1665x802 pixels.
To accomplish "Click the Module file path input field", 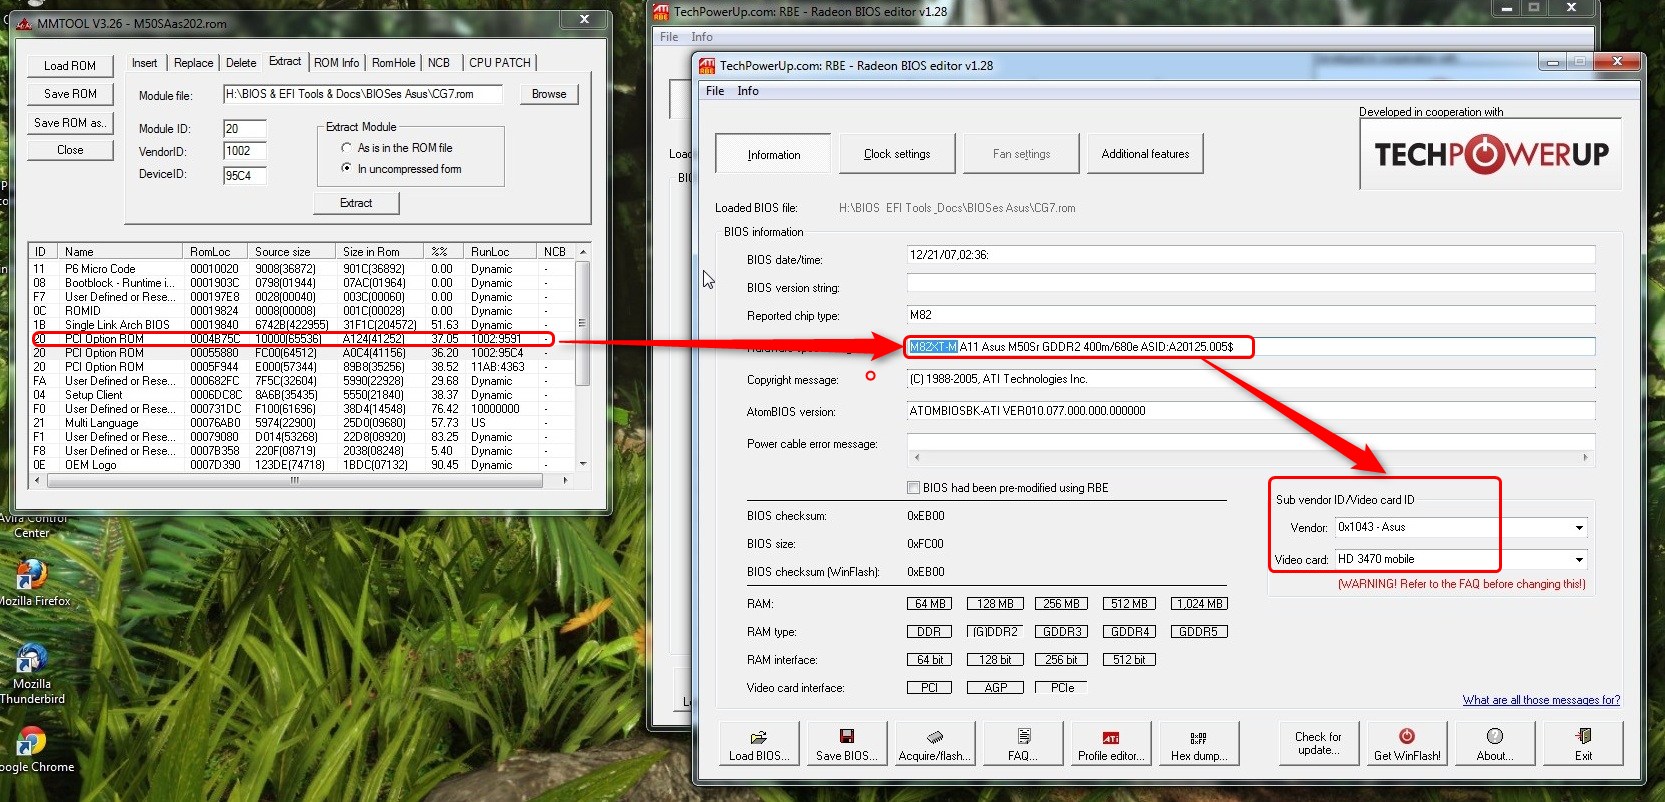I will coord(363,94).
